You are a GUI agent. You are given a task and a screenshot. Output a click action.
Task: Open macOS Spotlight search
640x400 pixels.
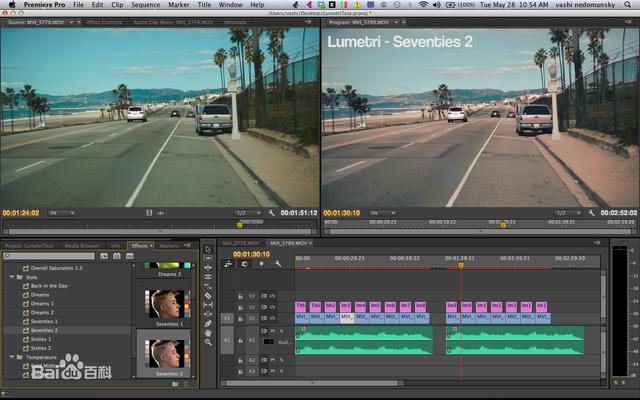click(x=627, y=4)
